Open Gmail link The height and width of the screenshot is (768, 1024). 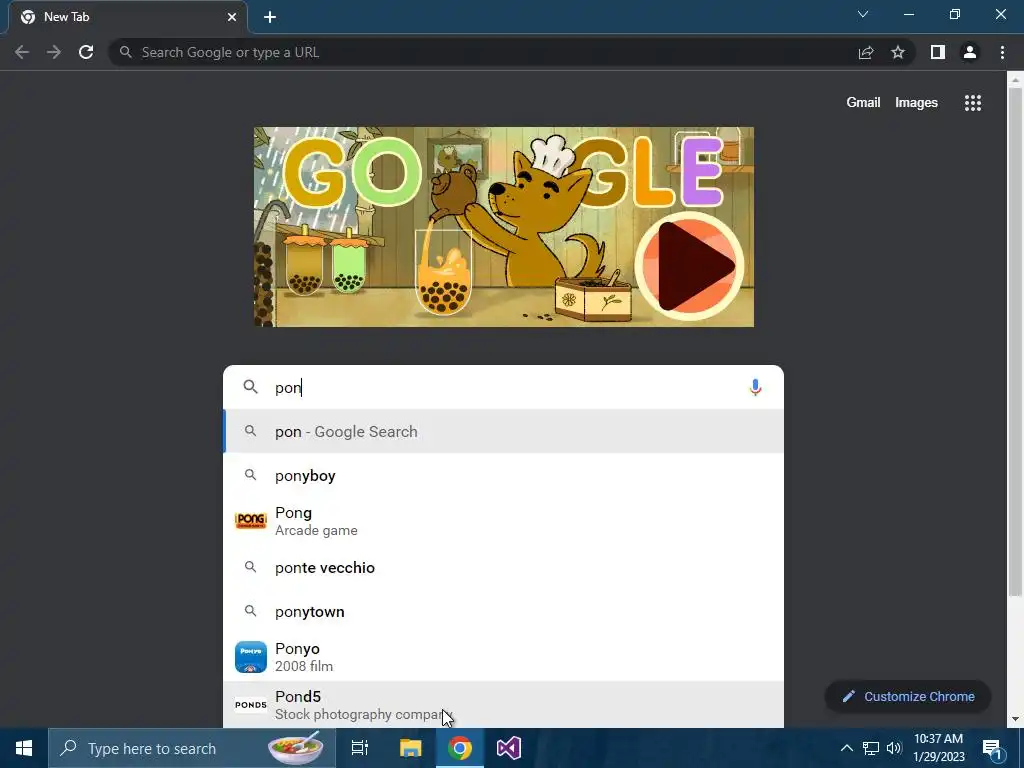863,103
